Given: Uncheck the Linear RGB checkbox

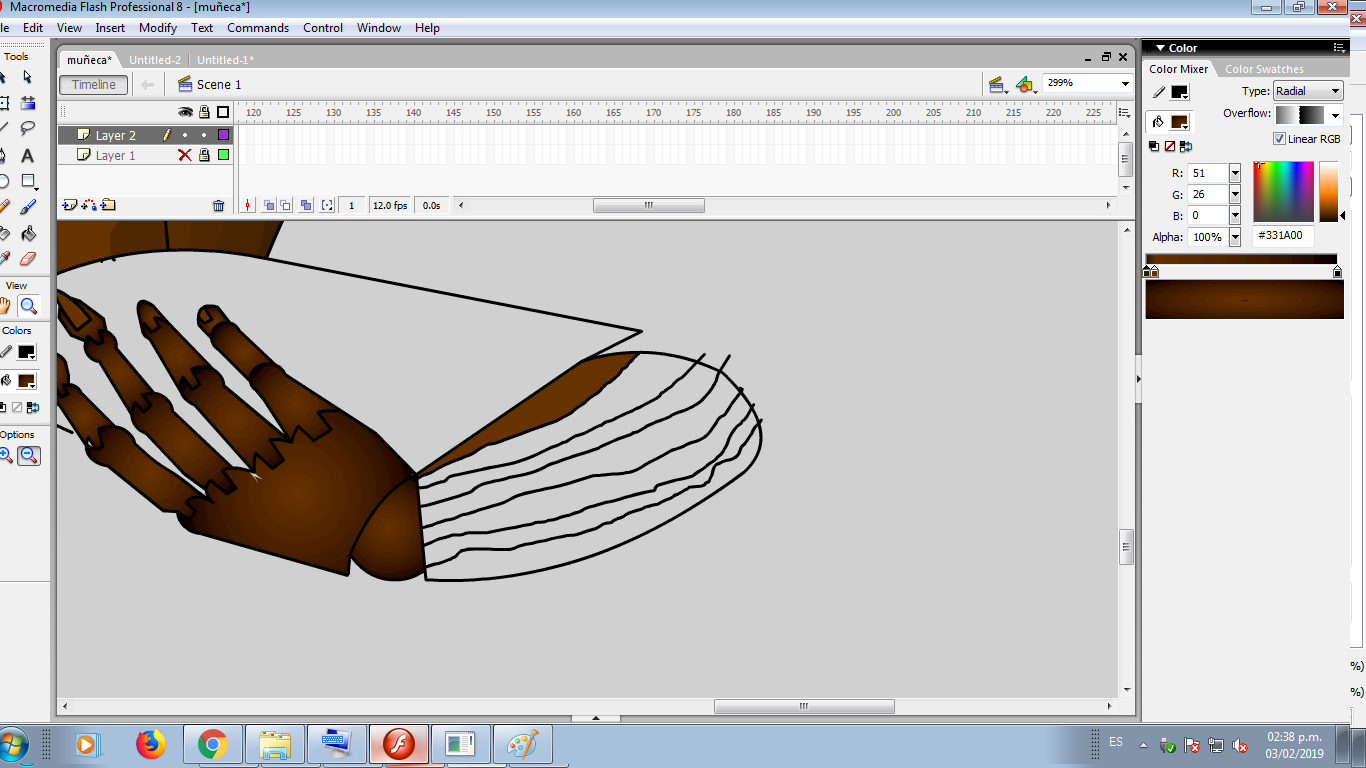Looking at the screenshot, I should 1279,139.
